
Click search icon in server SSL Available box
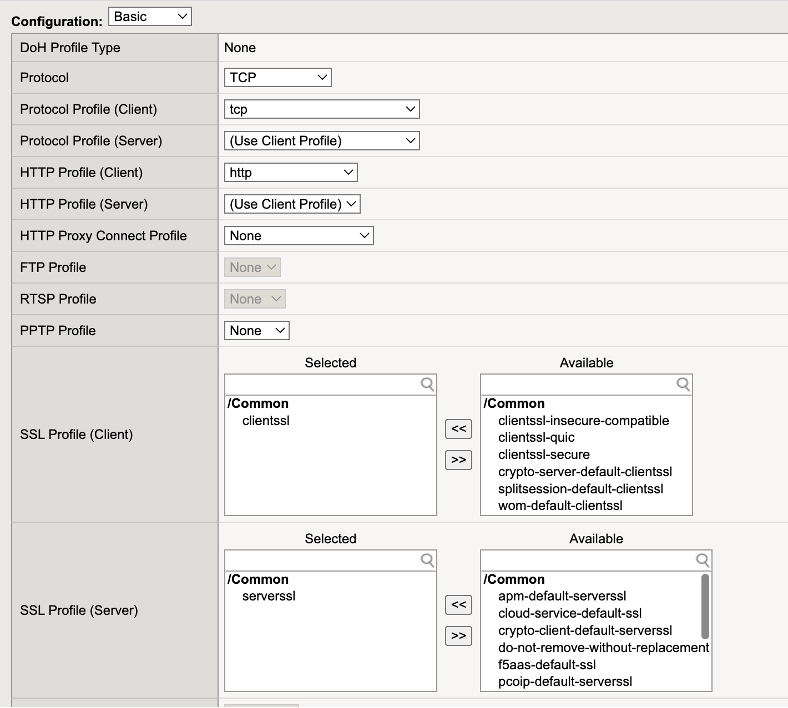point(703,560)
